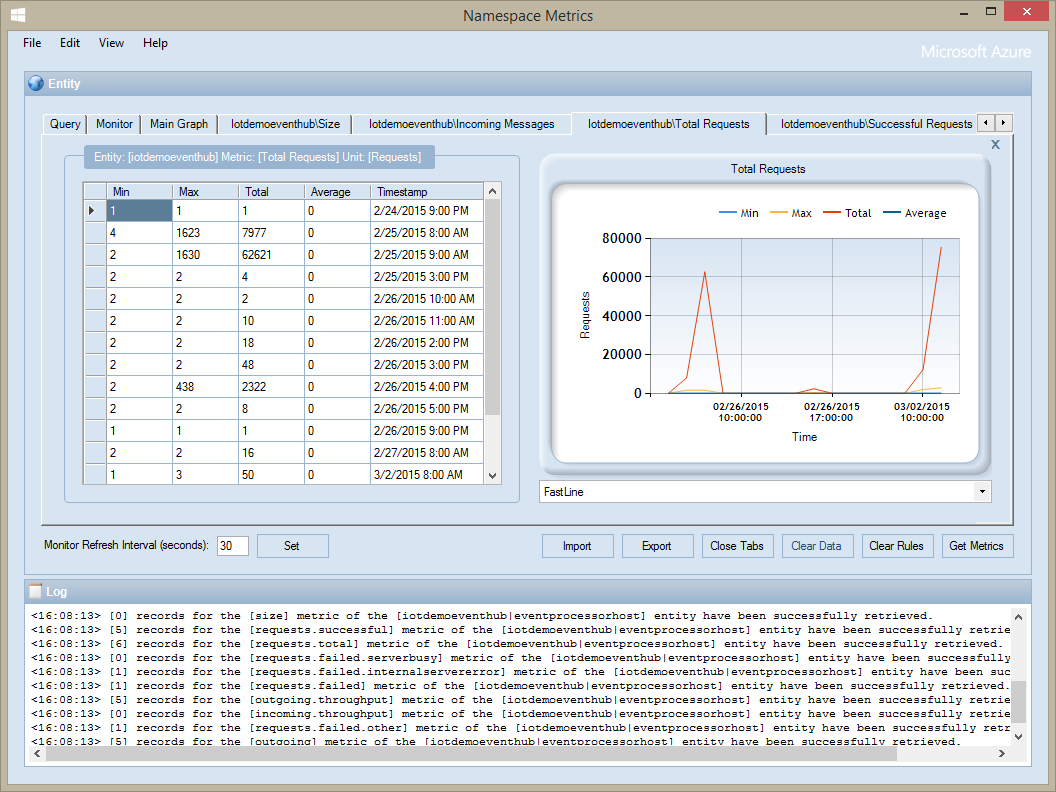1056x792 pixels.
Task: Open the iotdemoeventhub\Incoming Messages tab
Action: pyautogui.click(x=461, y=124)
